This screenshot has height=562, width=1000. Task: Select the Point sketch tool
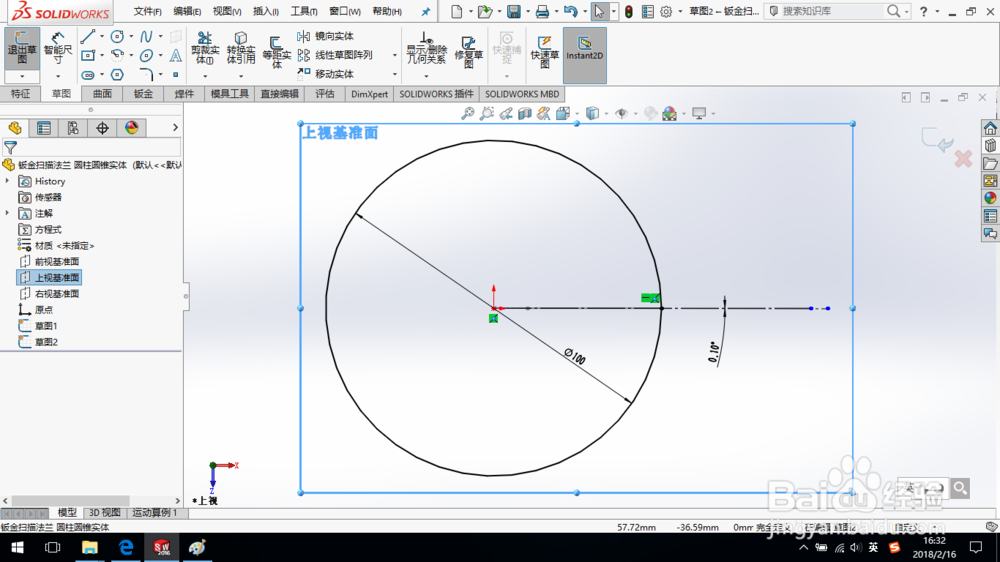(175, 75)
